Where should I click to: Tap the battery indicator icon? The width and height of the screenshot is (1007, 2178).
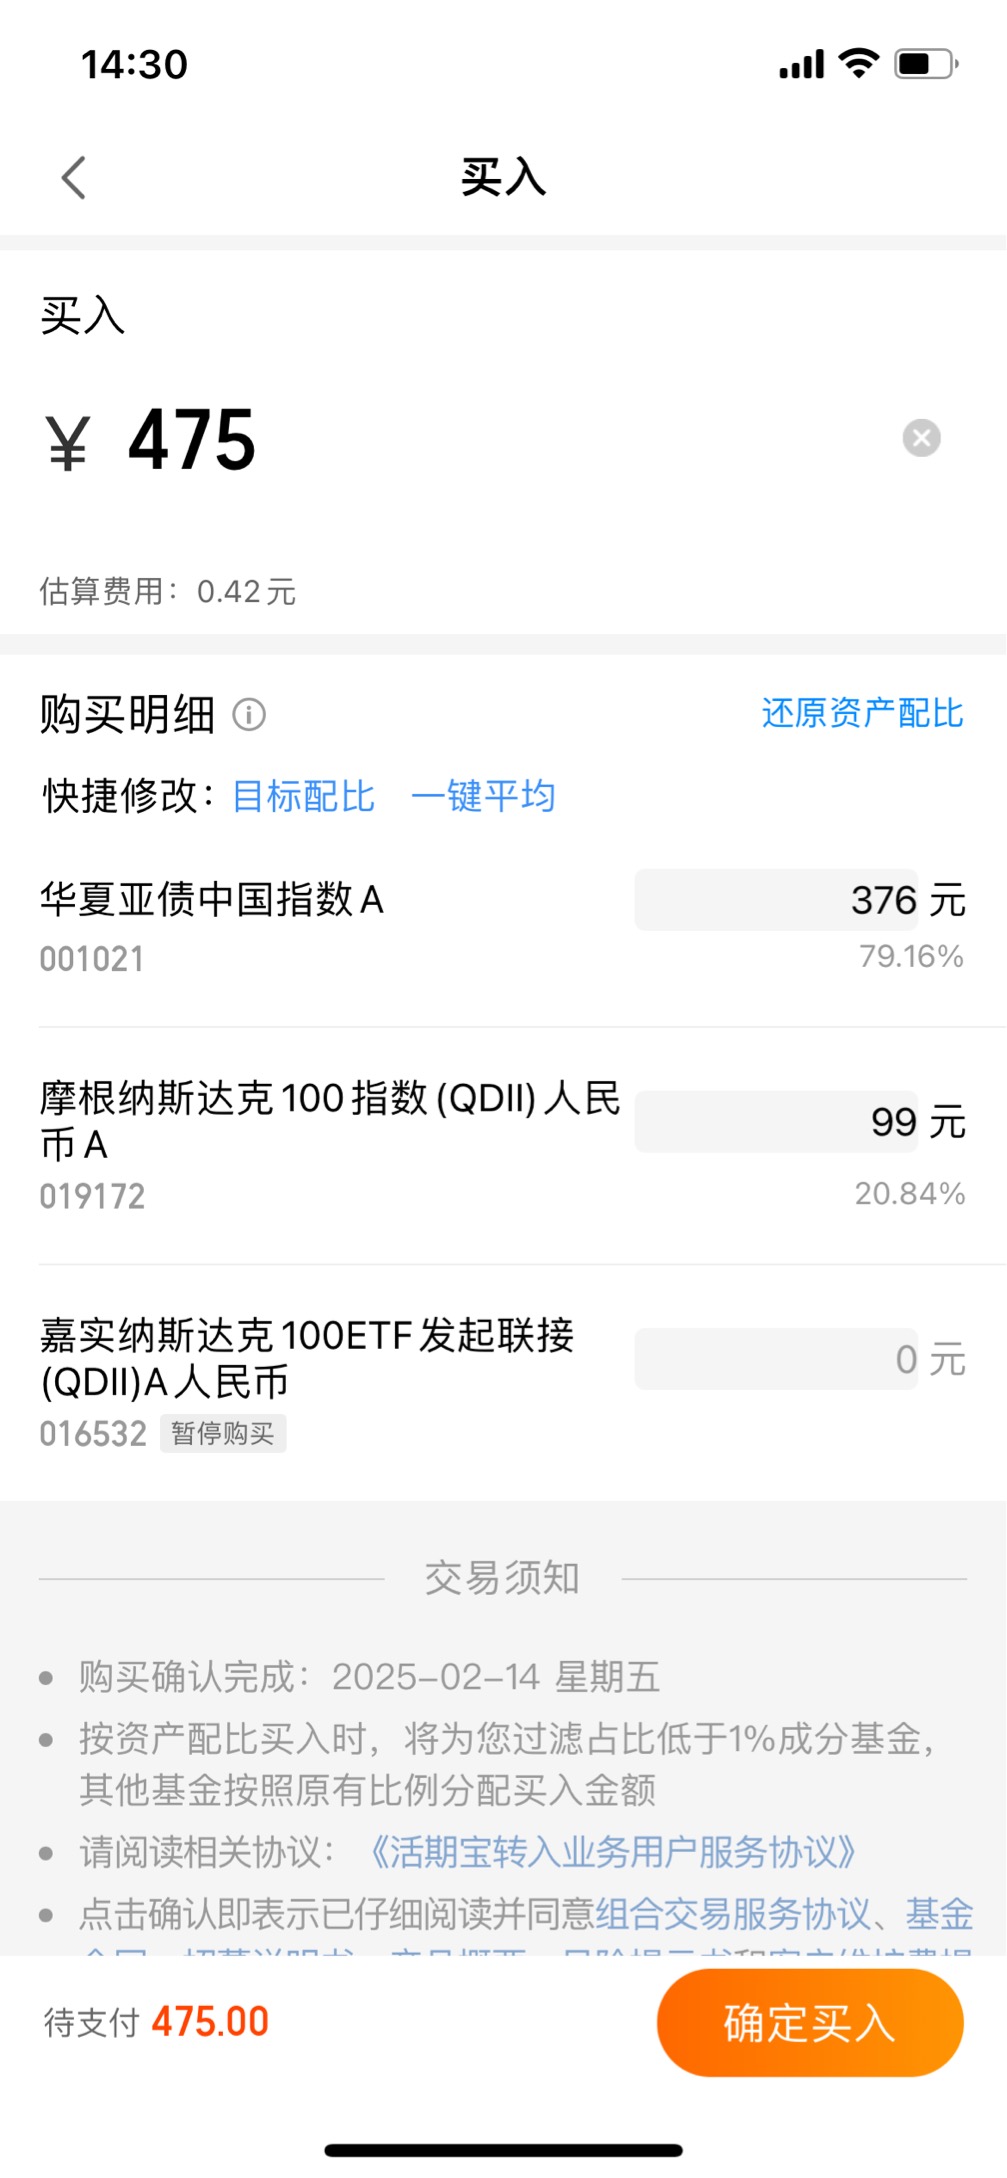(927, 64)
